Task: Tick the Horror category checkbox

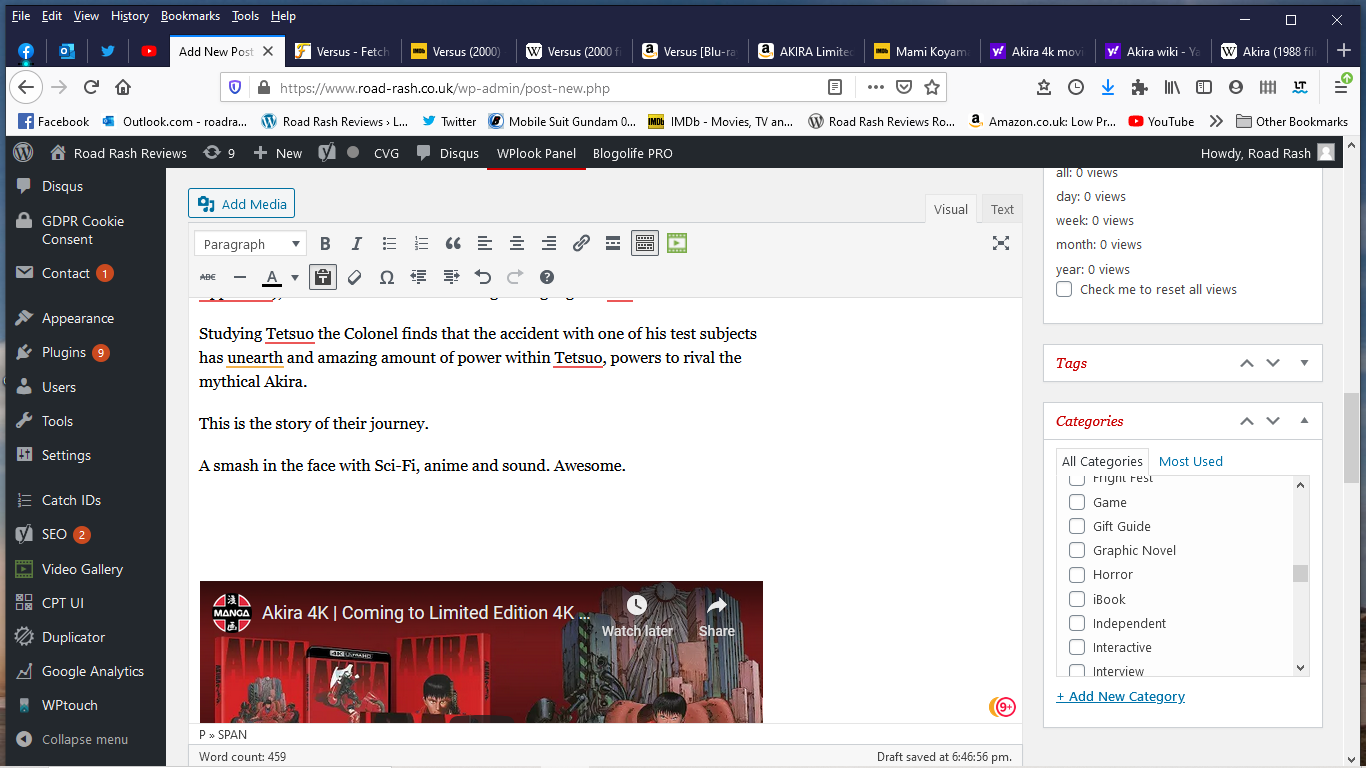Action: [x=1077, y=575]
